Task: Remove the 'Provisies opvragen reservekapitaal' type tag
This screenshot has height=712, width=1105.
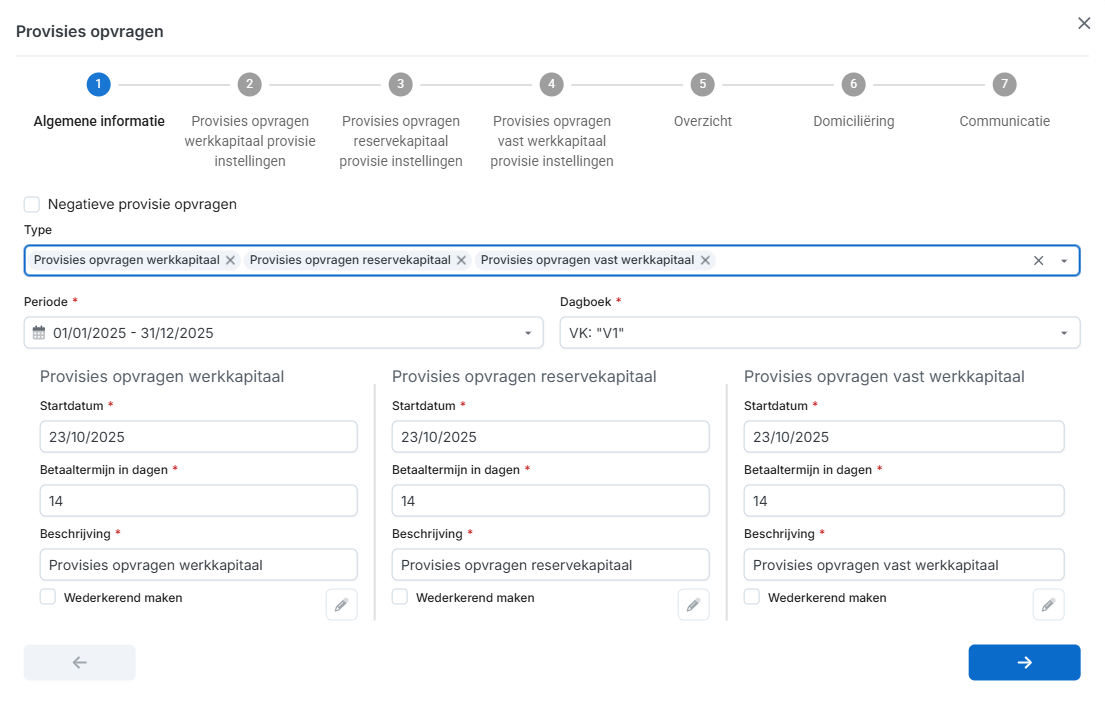Action: coord(461,260)
